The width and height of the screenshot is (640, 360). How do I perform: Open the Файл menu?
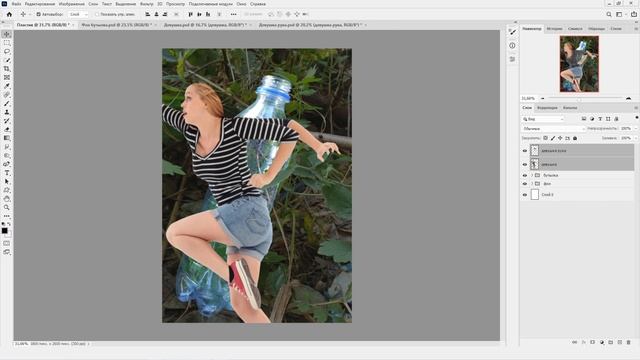tap(16, 4)
